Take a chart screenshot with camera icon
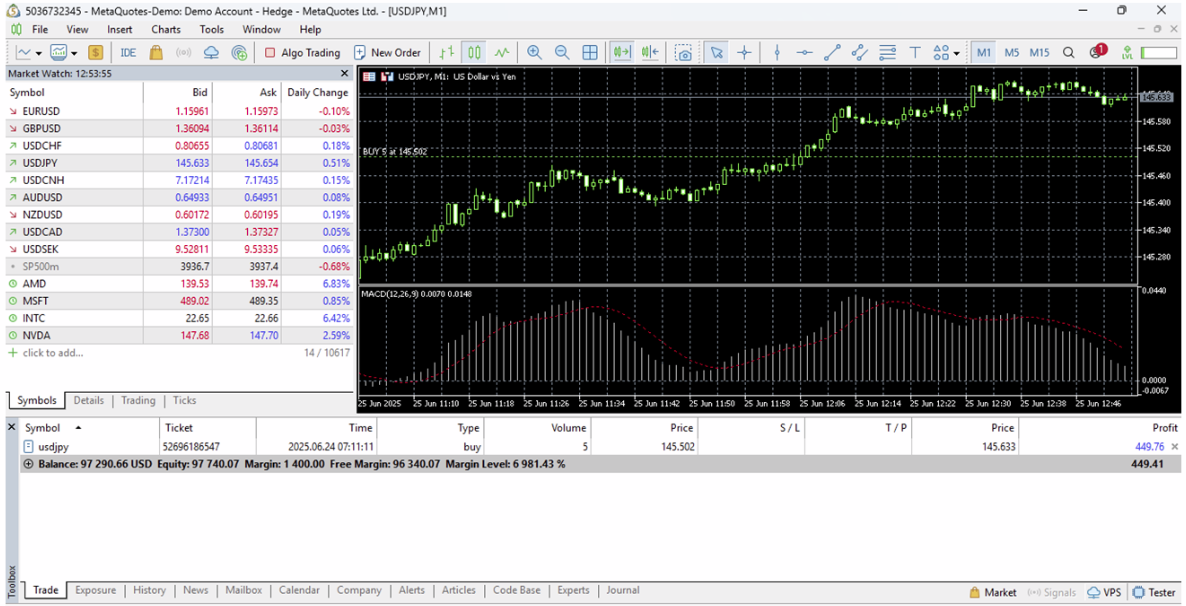The width and height of the screenshot is (1186, 606). [x=683, y=53]
